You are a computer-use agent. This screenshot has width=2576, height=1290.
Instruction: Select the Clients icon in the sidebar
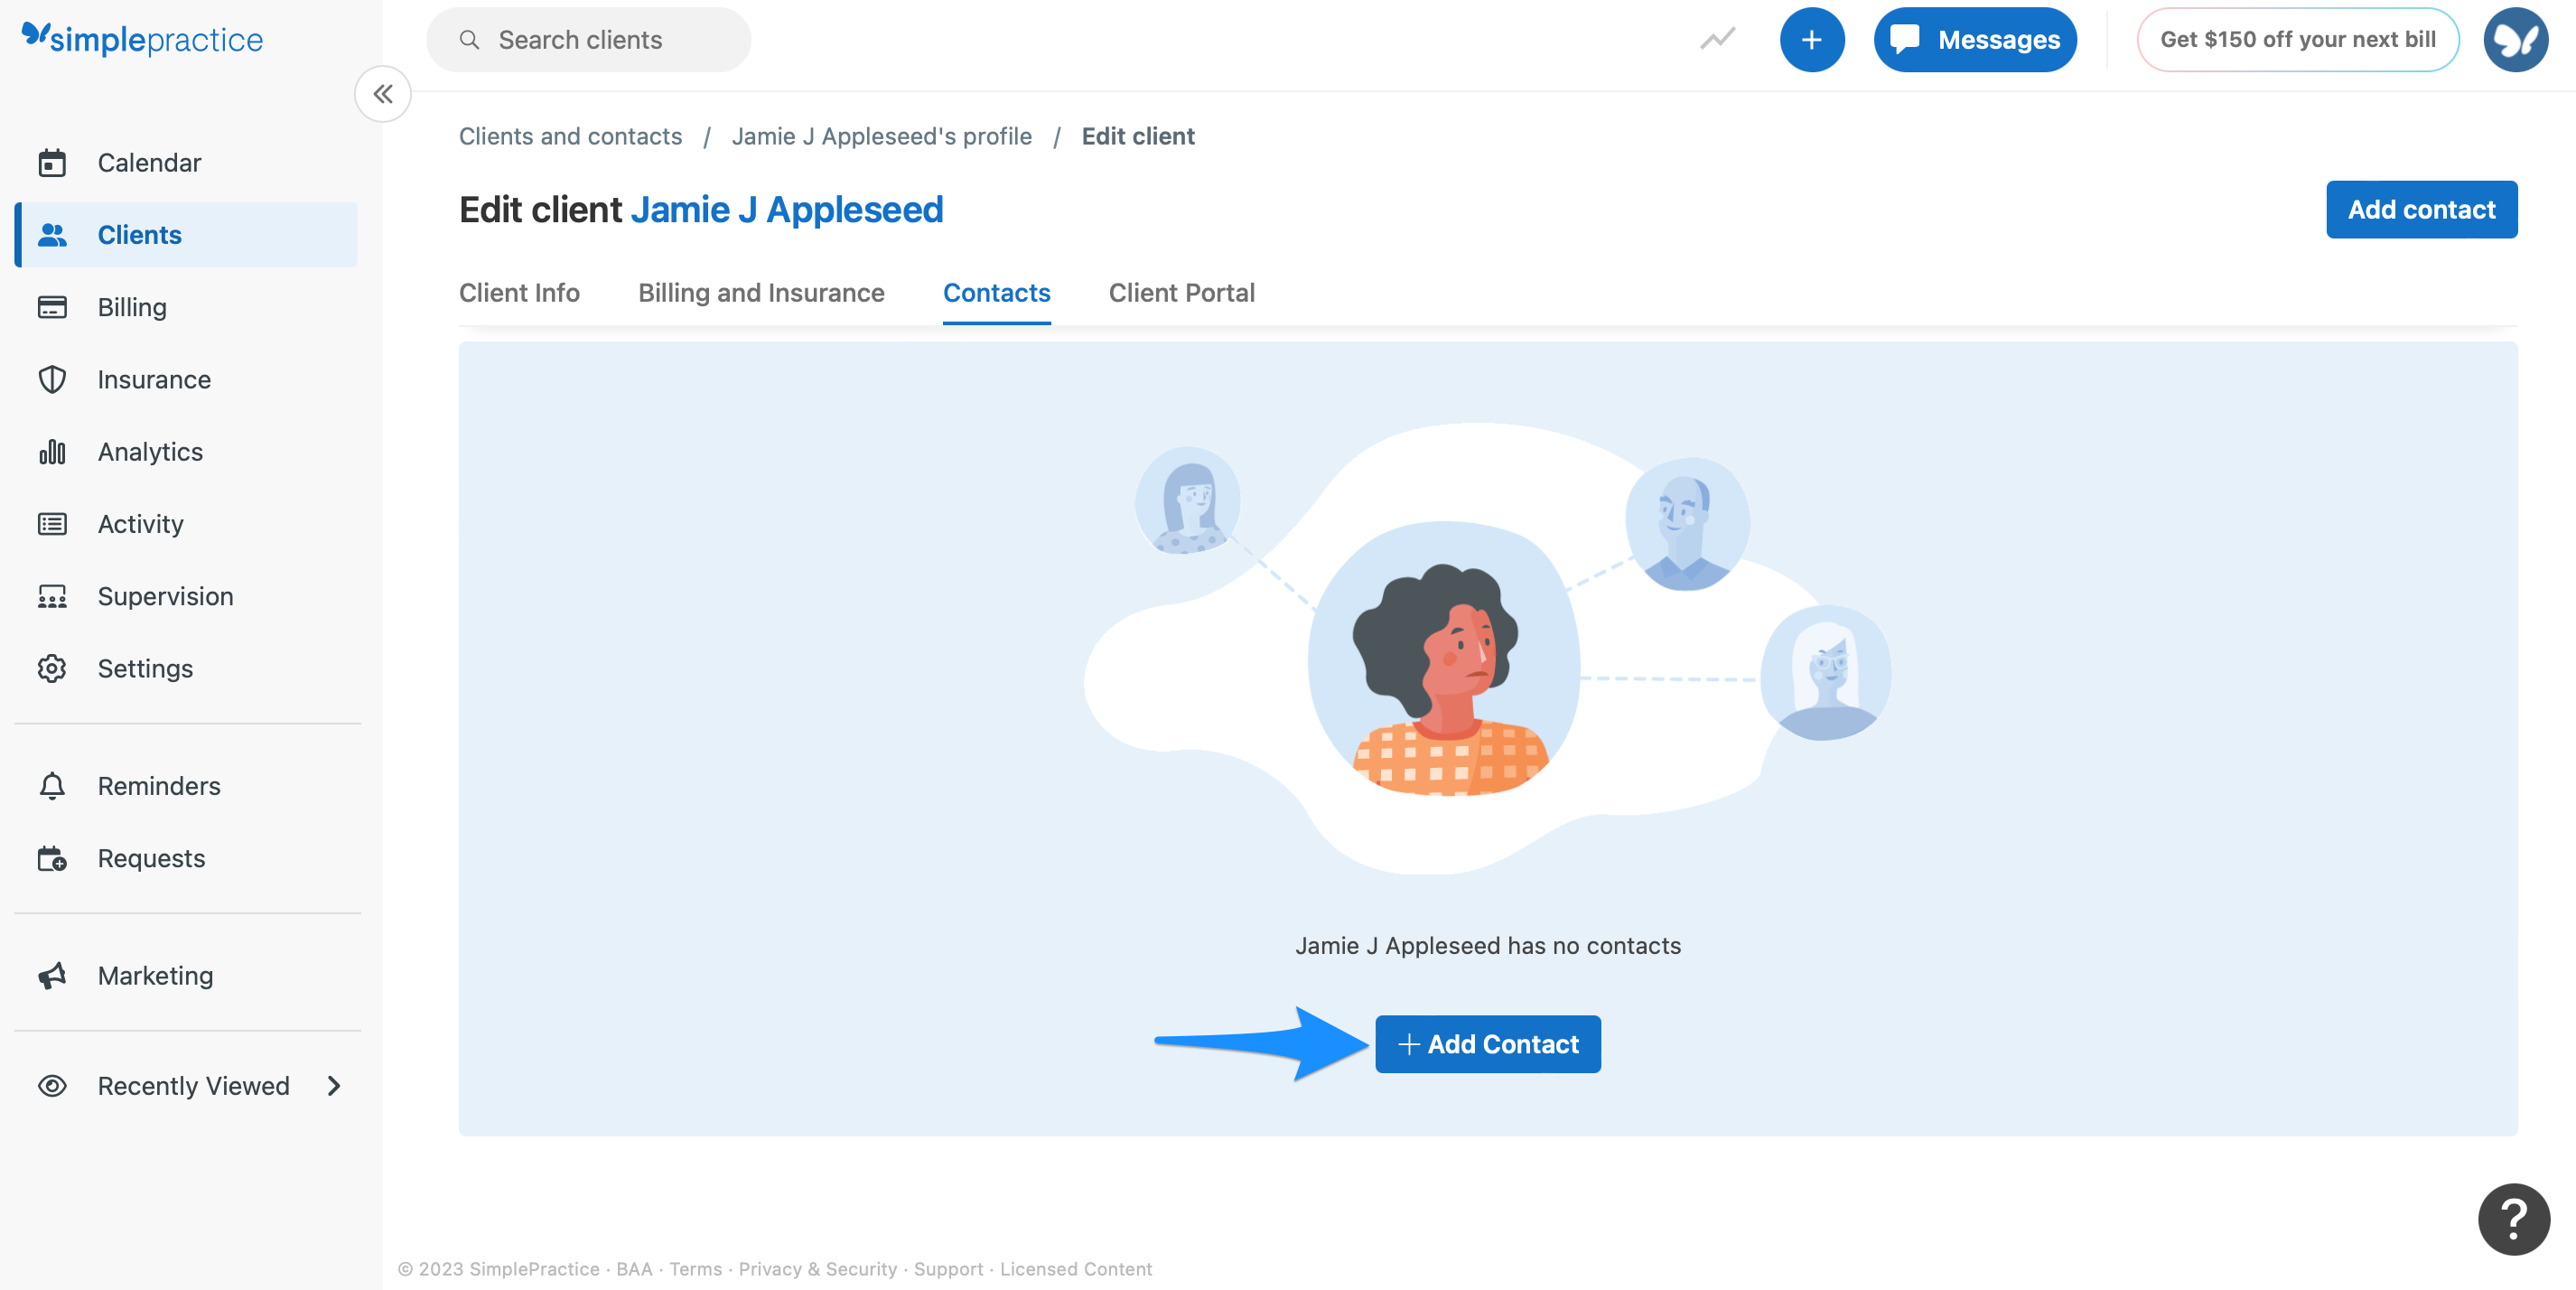tap(52, 234)
